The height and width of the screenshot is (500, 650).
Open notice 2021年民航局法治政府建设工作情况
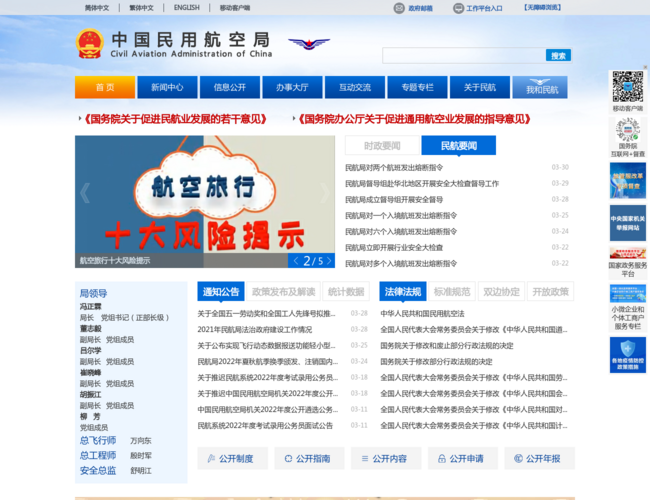point(255,330)
